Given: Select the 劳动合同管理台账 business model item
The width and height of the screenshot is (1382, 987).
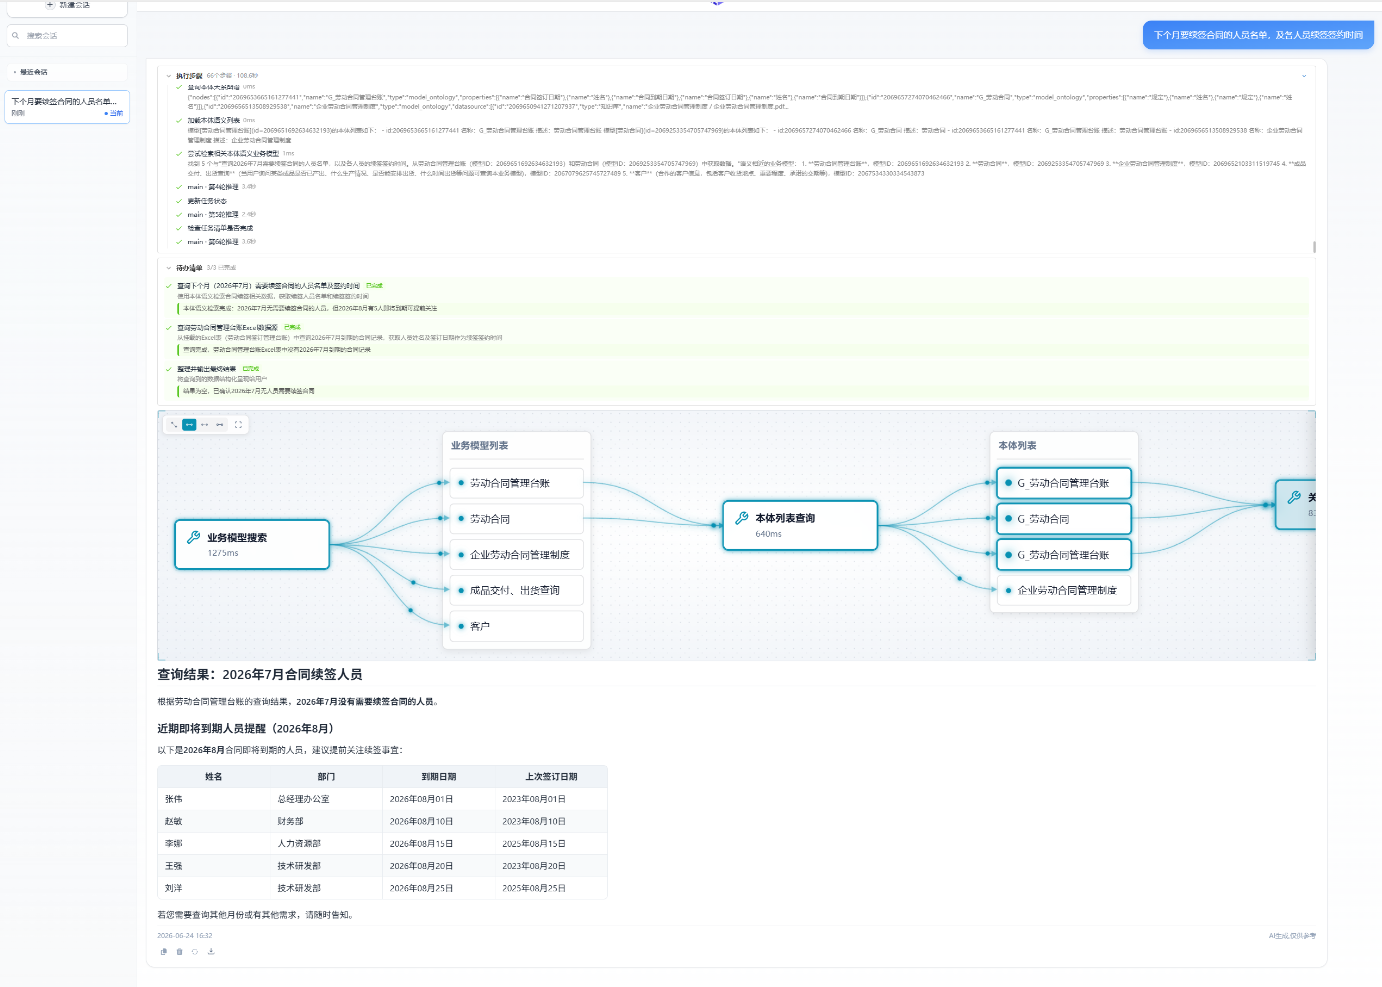Looking at the screenshot, I should coord(516,483).
